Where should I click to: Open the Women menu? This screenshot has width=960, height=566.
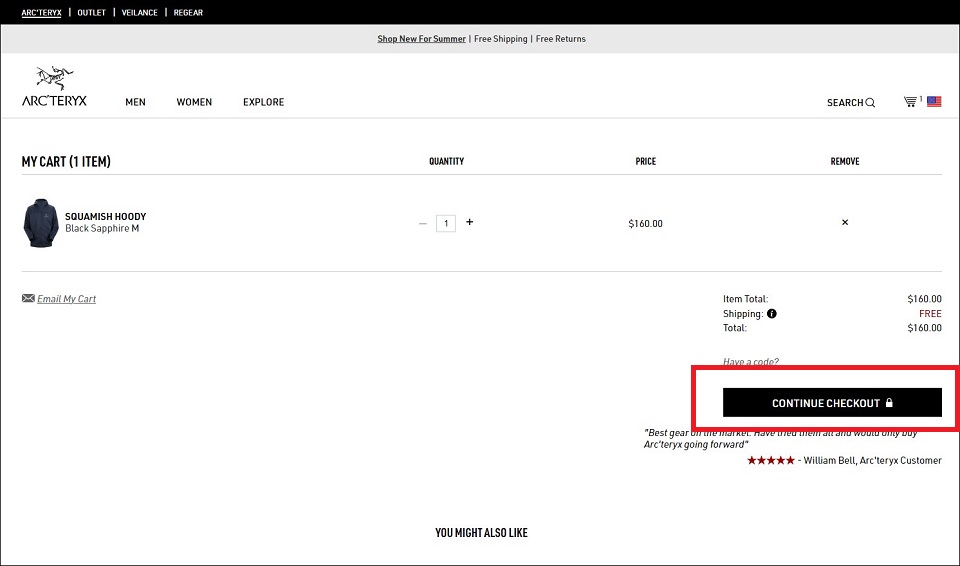(x=194, y=102)
